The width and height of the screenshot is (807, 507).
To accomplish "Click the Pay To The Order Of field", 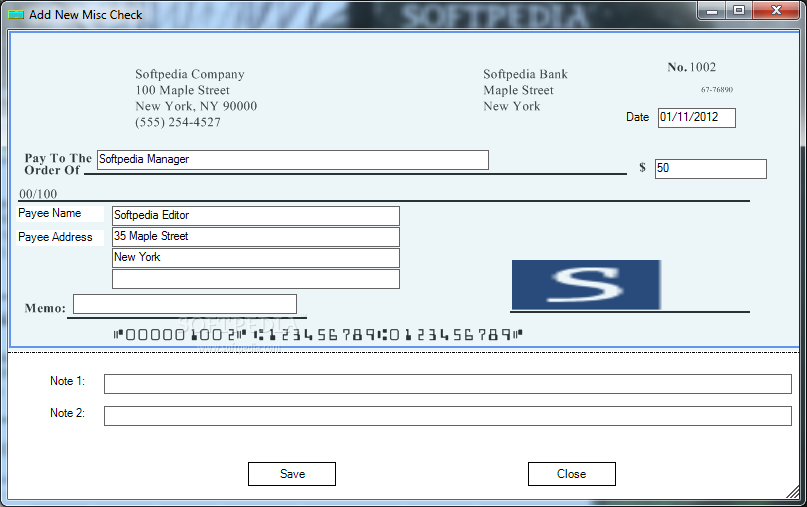I will pos(293,160).
